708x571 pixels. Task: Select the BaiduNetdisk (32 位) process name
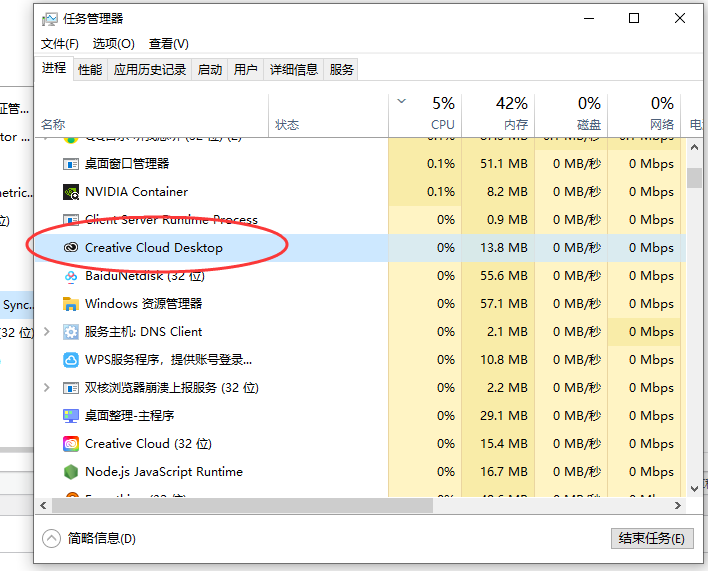pyautogui.click(x=145, y=276)
